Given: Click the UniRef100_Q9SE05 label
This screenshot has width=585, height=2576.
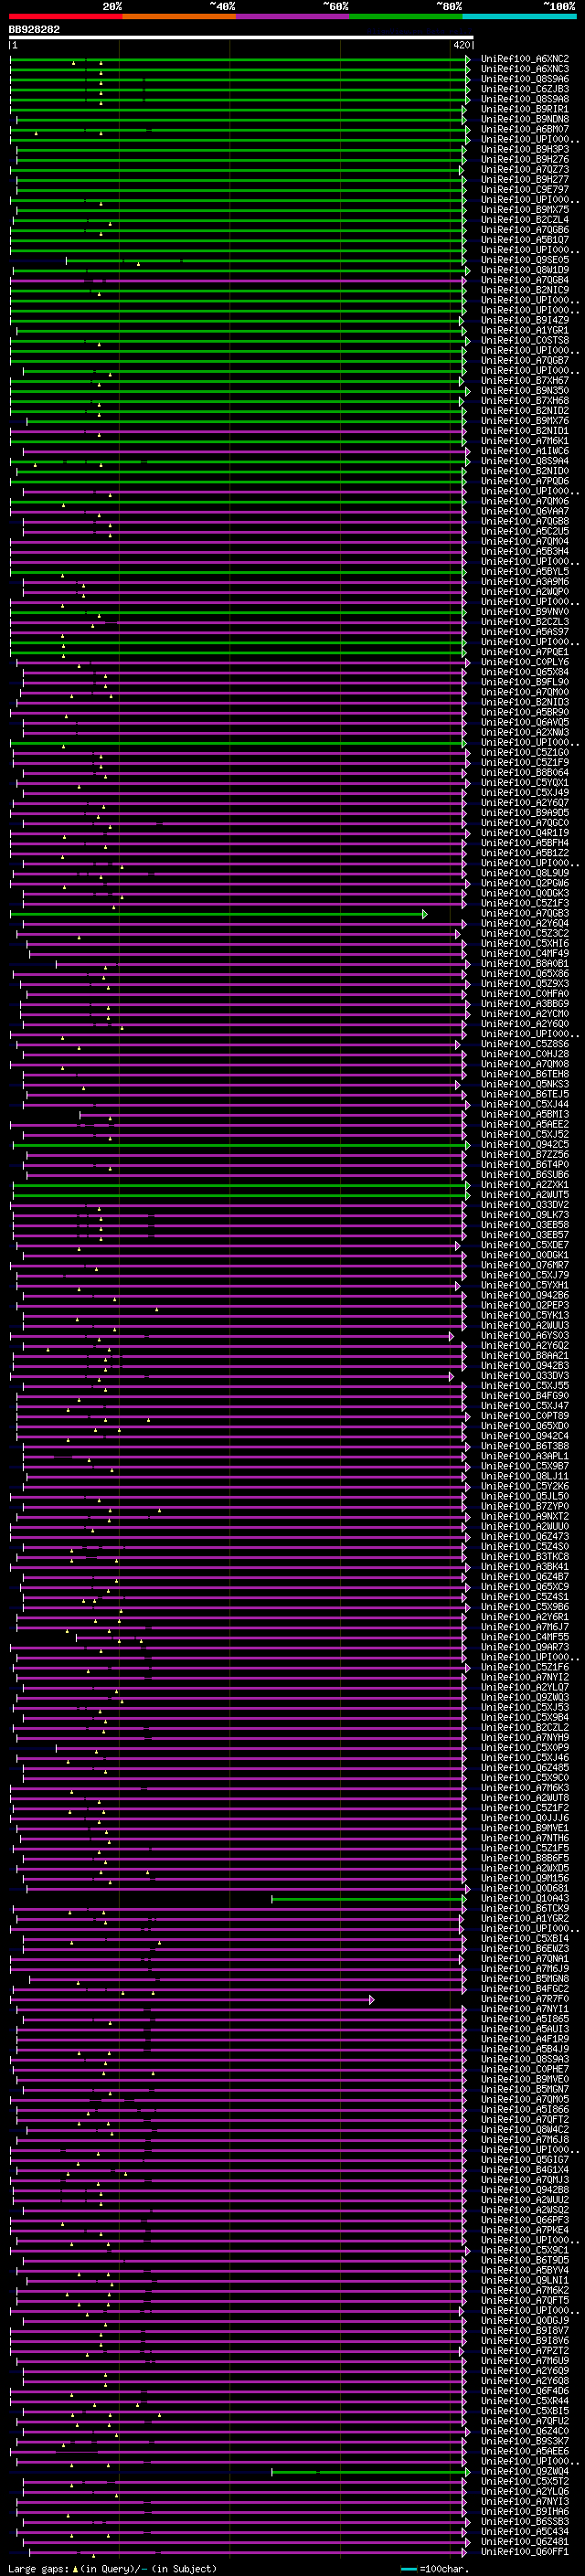Looking at the screenshot, I should tap(525, 260).
